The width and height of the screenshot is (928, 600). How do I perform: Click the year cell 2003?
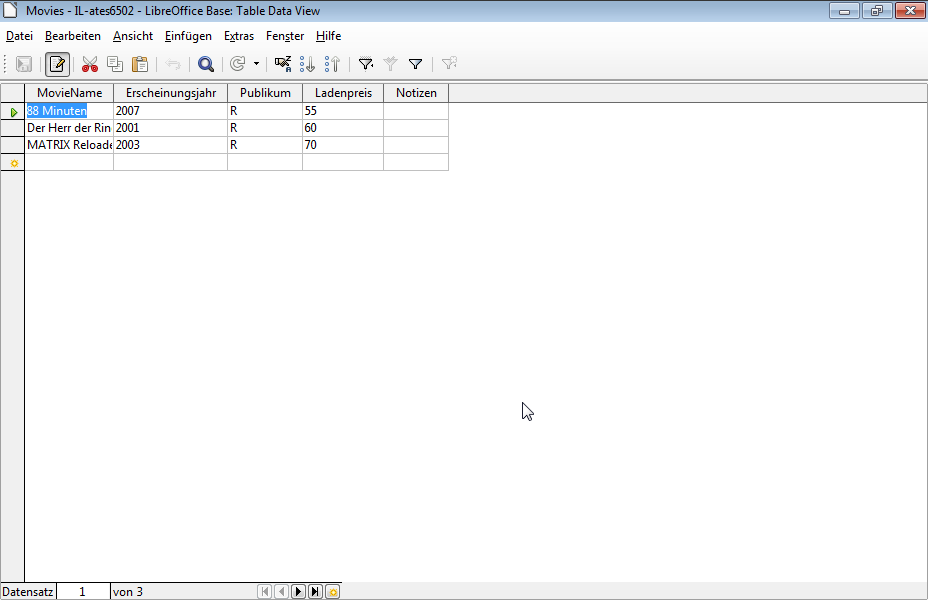[x=170, y=145]
